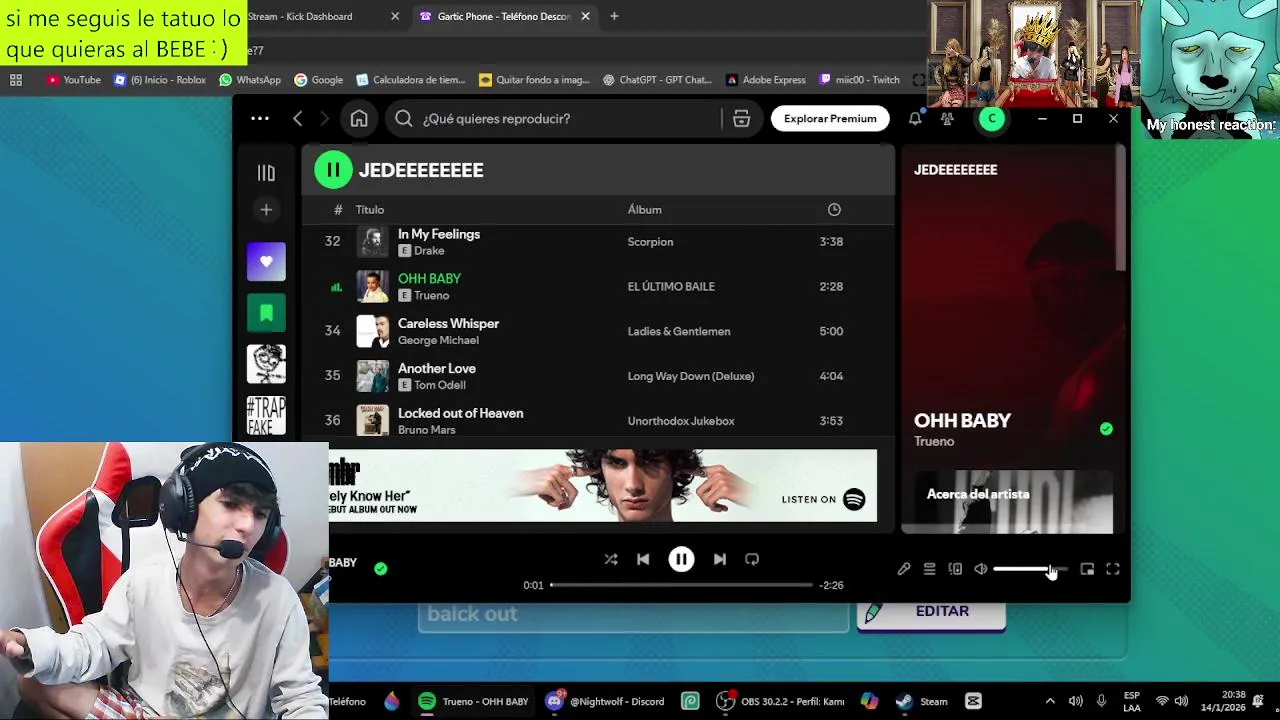1280x720 pixels.
Task: Open the EL ÚLTIMO BAILE album link
Action: [x=671, y=287]
